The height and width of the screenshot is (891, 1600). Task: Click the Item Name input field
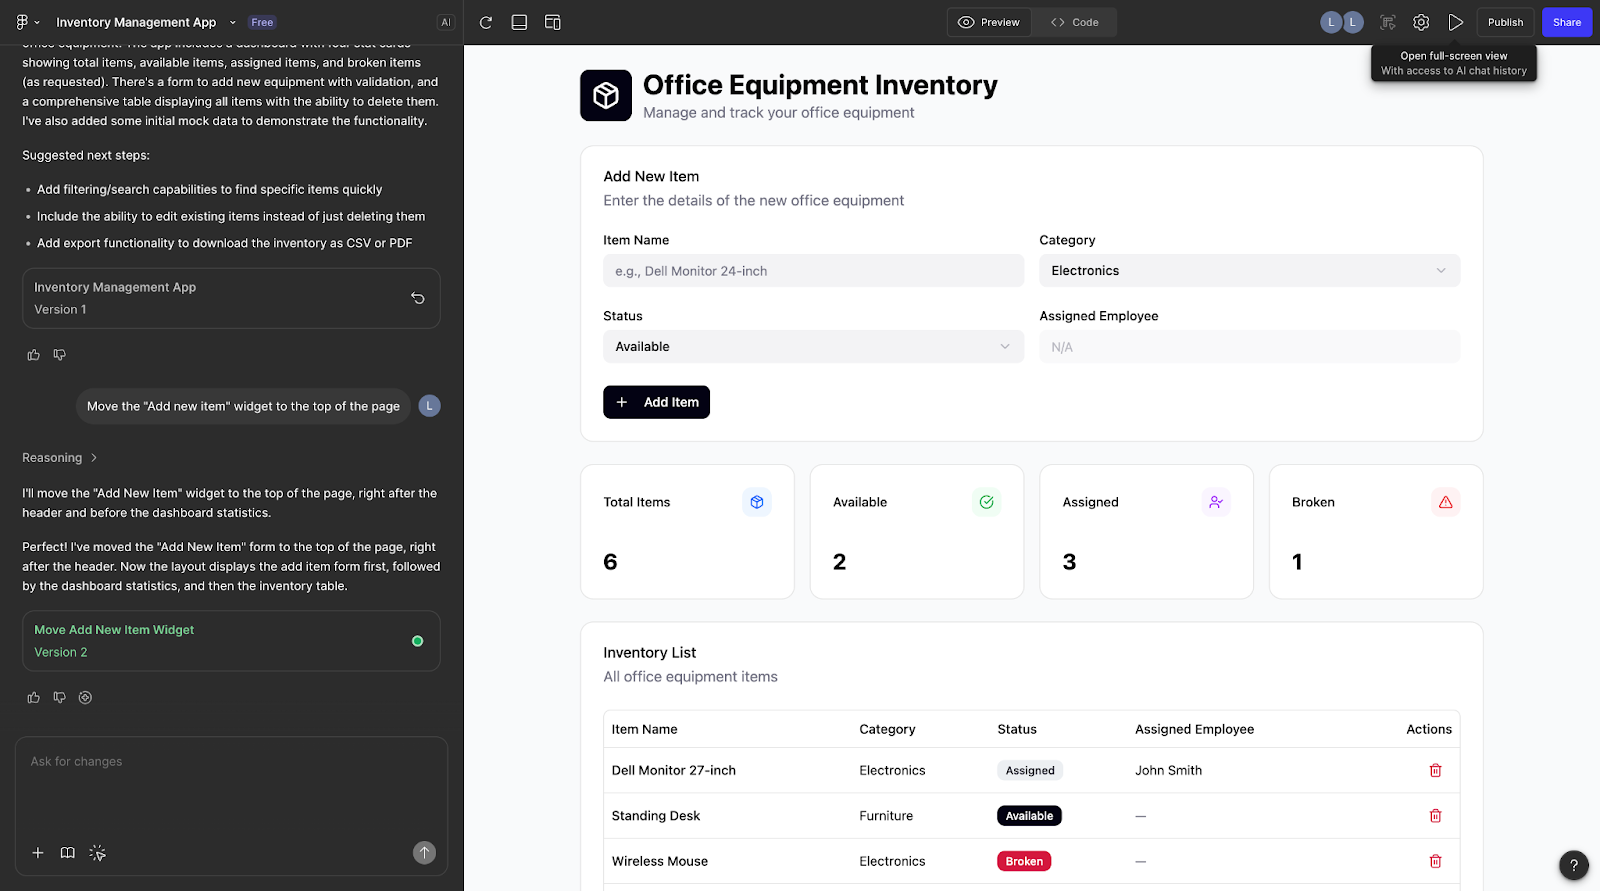813,271
